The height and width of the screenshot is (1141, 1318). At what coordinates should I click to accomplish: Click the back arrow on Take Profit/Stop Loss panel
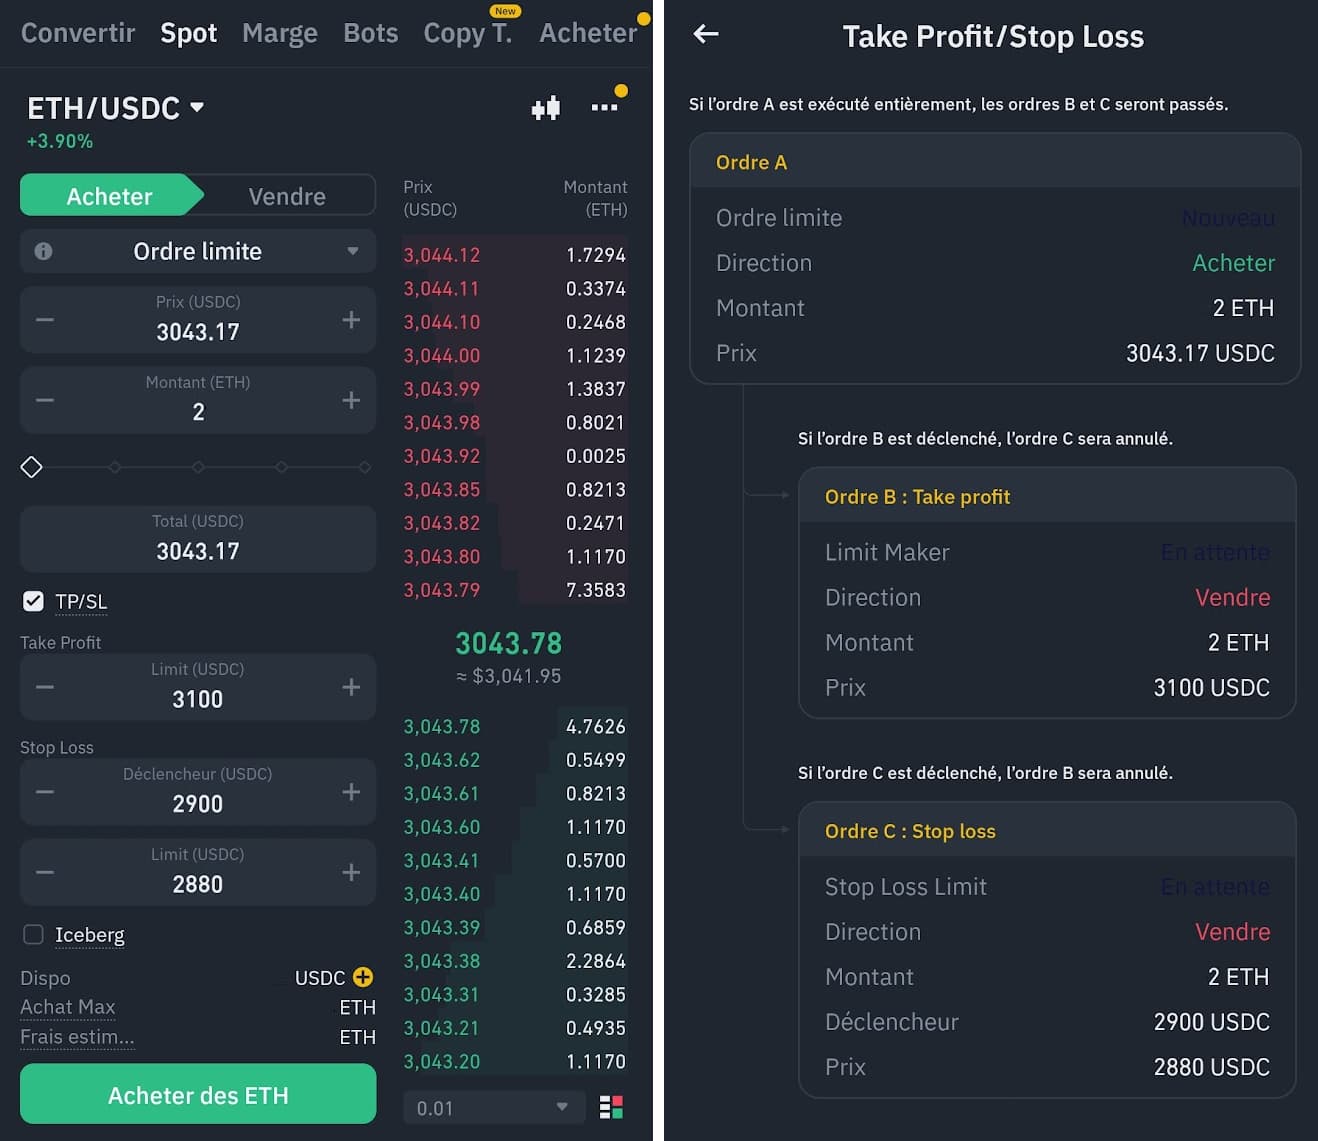(705, 34)
